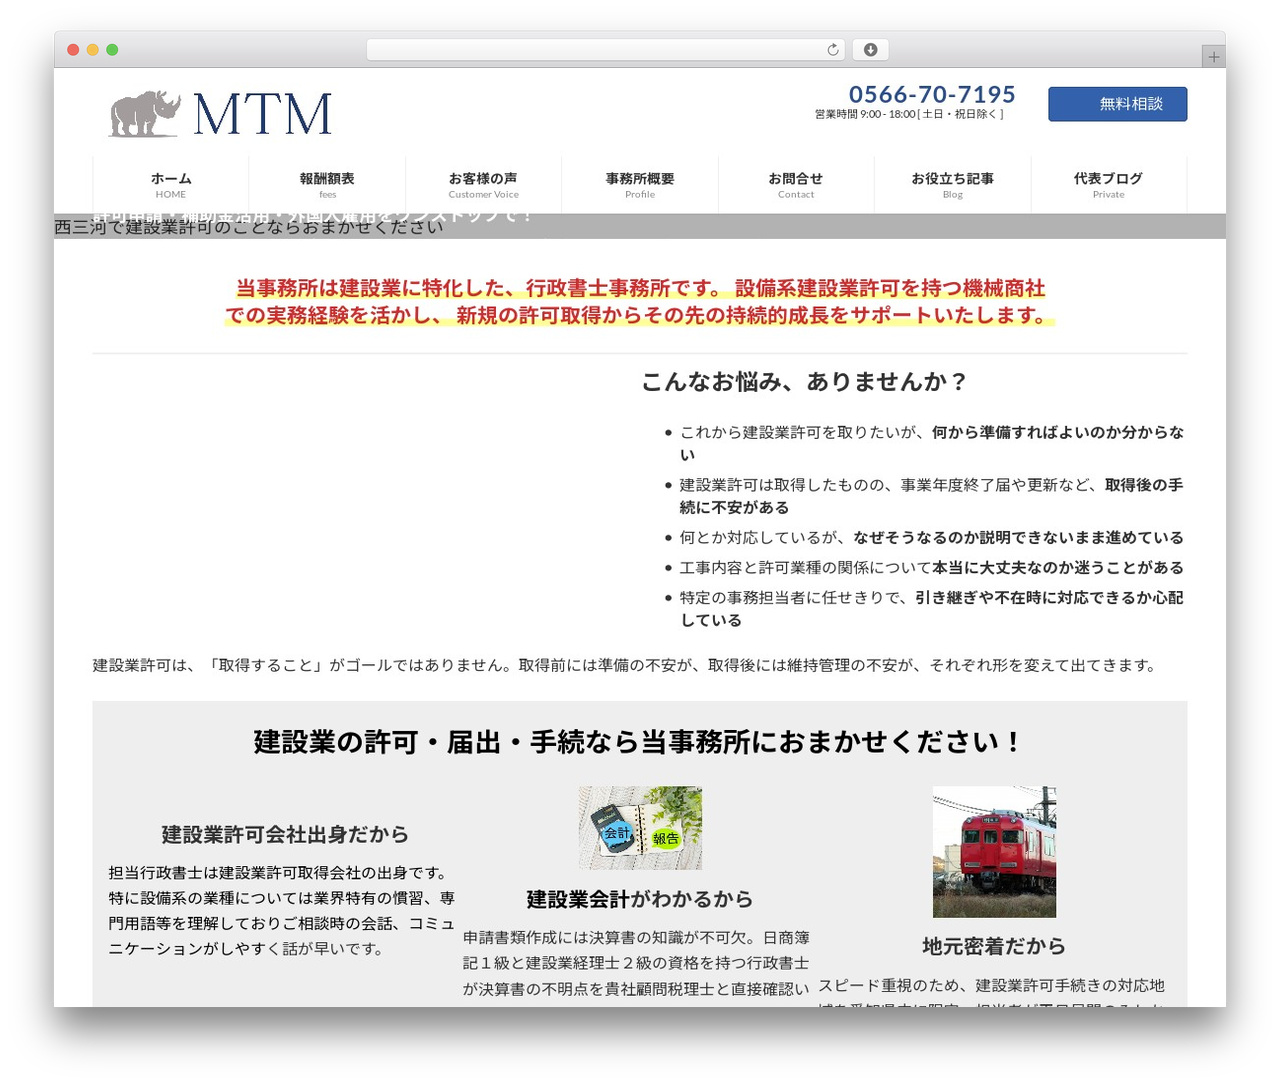Click heading 建設業会計がわかるから
Screen dimensions: 1280x1084
(x=640, y=899)
